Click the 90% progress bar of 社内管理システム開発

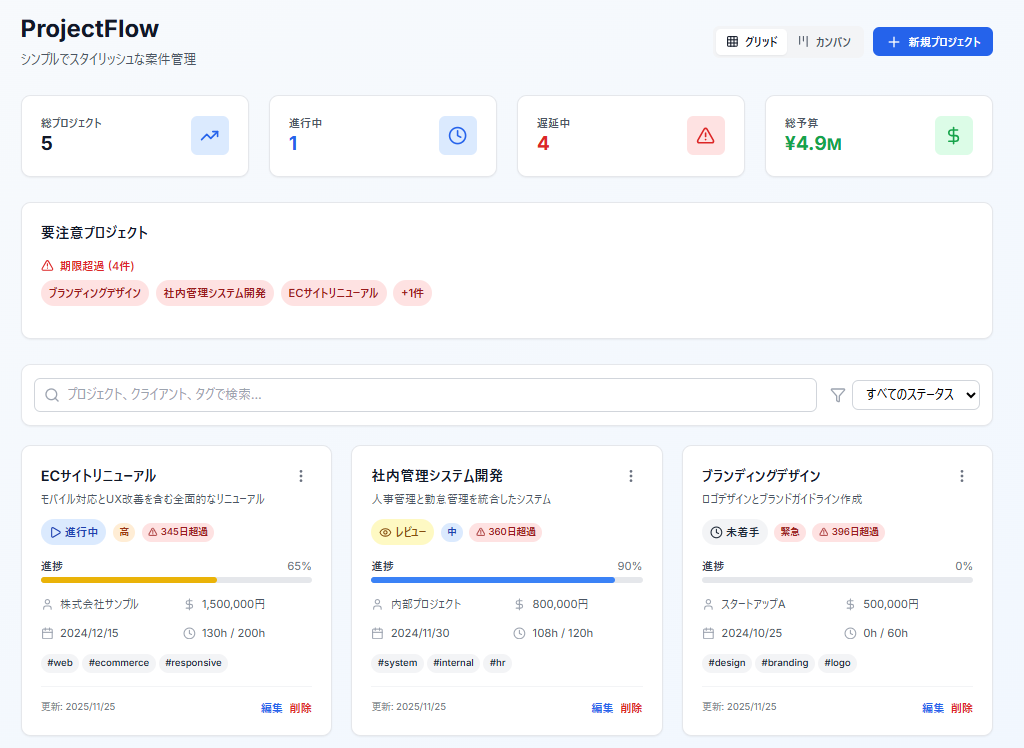(506, 580)
